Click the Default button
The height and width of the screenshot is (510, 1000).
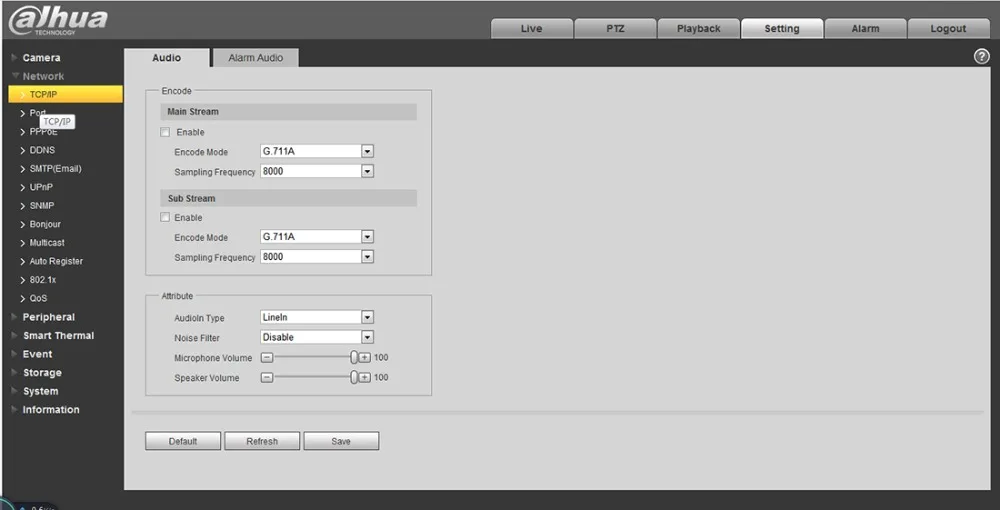tap(183, 441)
